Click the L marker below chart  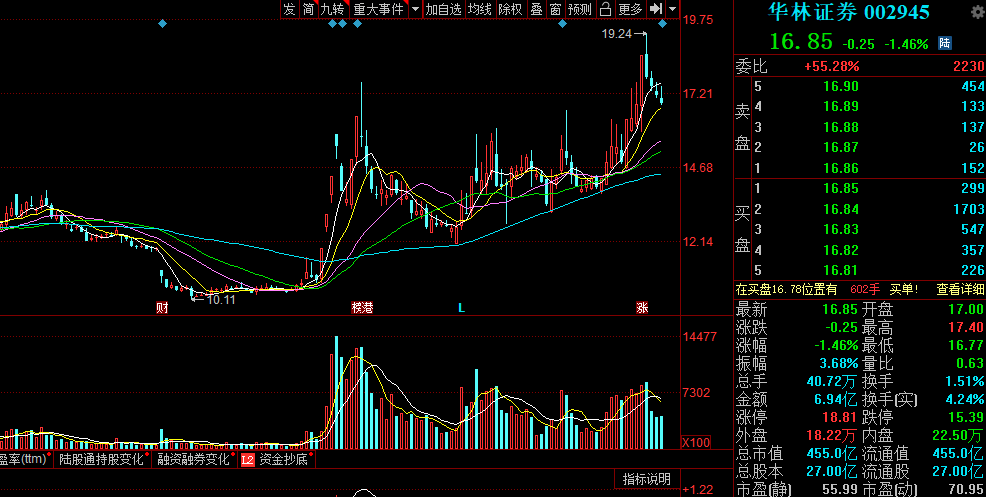click(461, 308)
